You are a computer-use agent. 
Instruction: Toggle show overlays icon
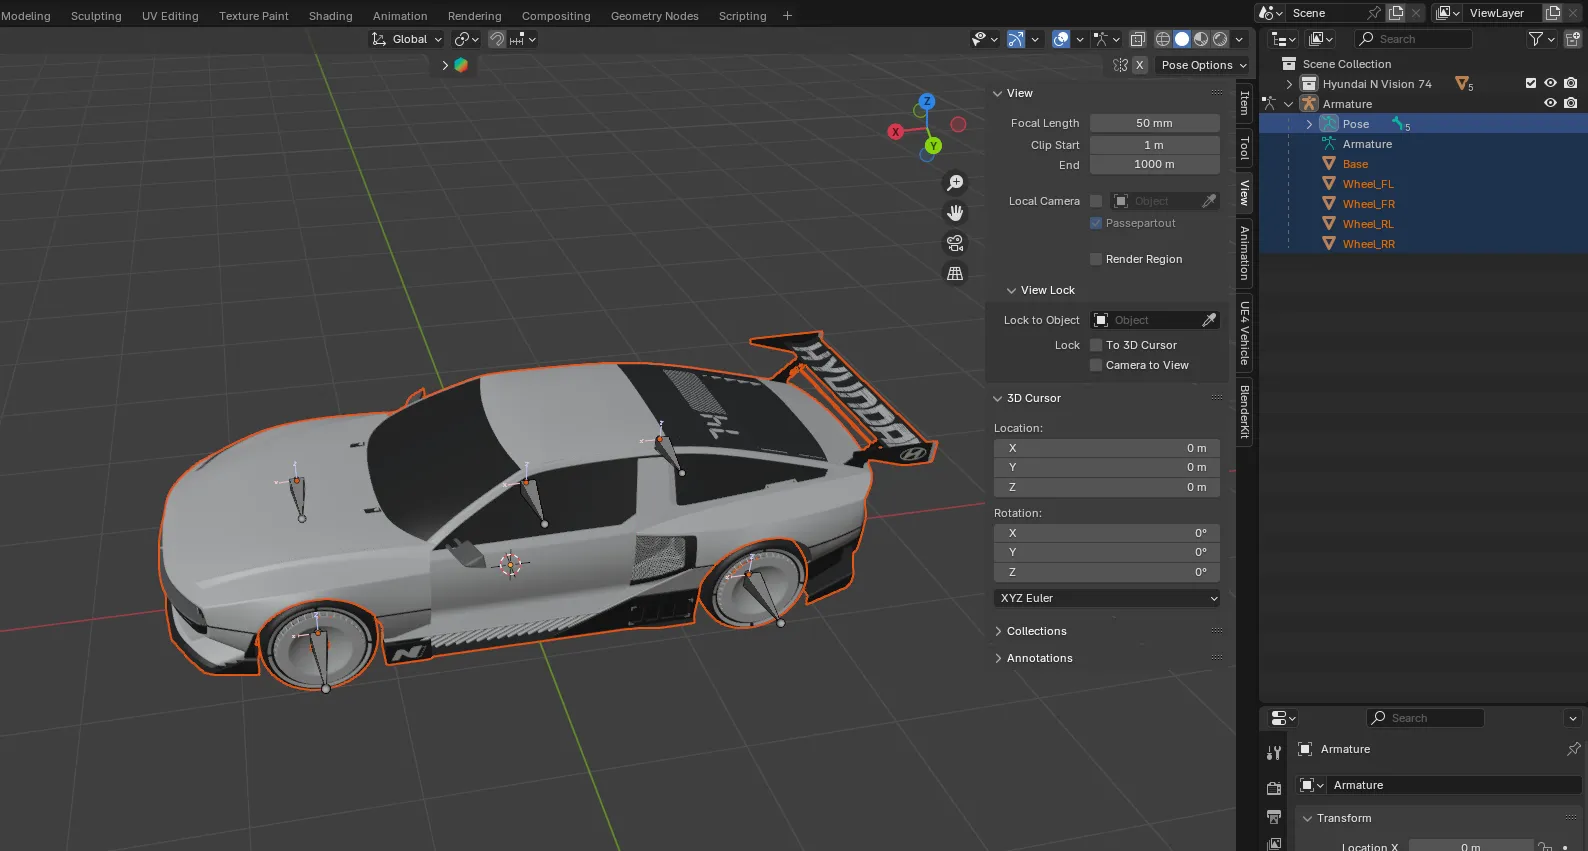pyautogui.click(x=1061, y=39)
